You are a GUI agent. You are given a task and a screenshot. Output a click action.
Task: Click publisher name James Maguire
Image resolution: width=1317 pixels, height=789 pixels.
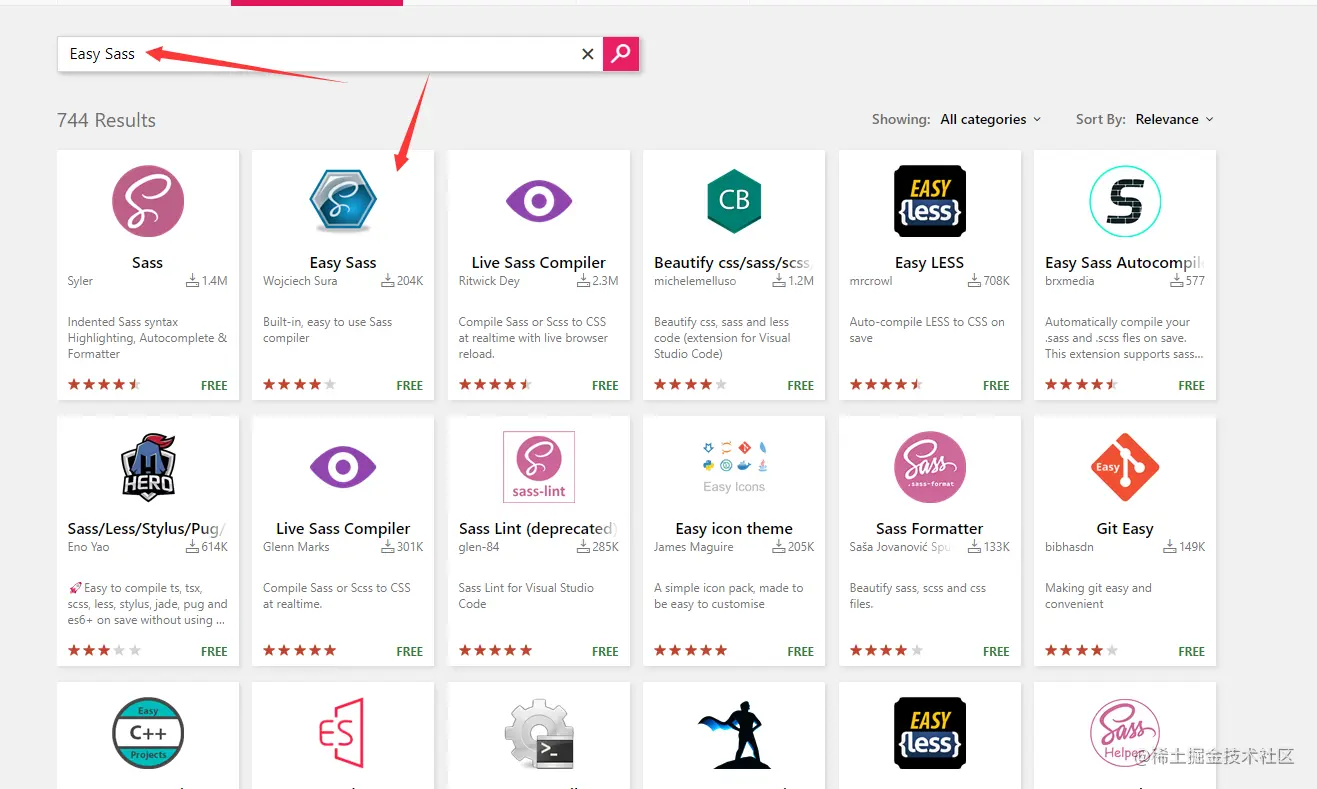(694, 547)
